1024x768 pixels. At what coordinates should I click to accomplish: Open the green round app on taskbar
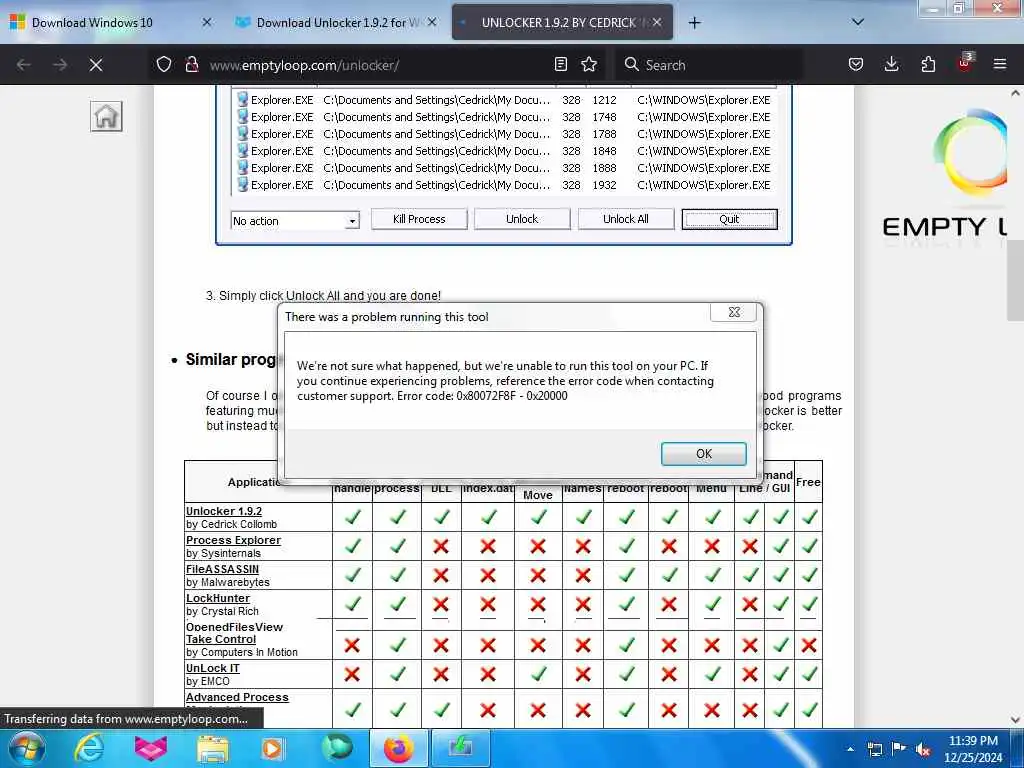(336, 748)
